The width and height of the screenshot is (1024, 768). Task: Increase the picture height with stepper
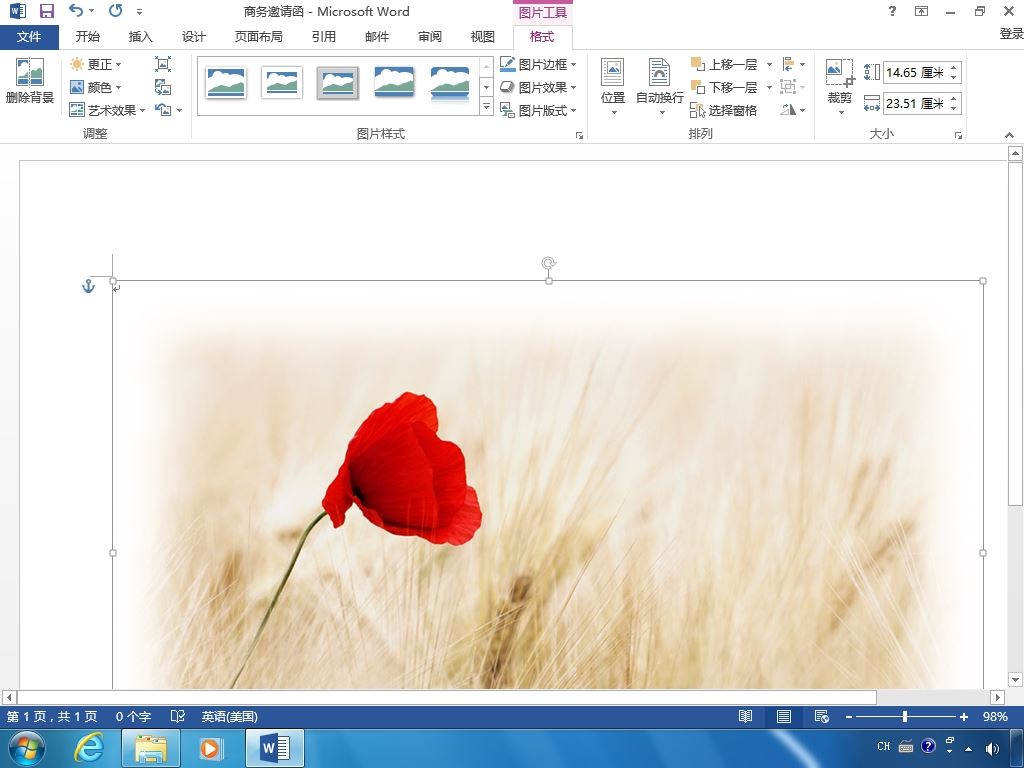(x=954, y=67)
